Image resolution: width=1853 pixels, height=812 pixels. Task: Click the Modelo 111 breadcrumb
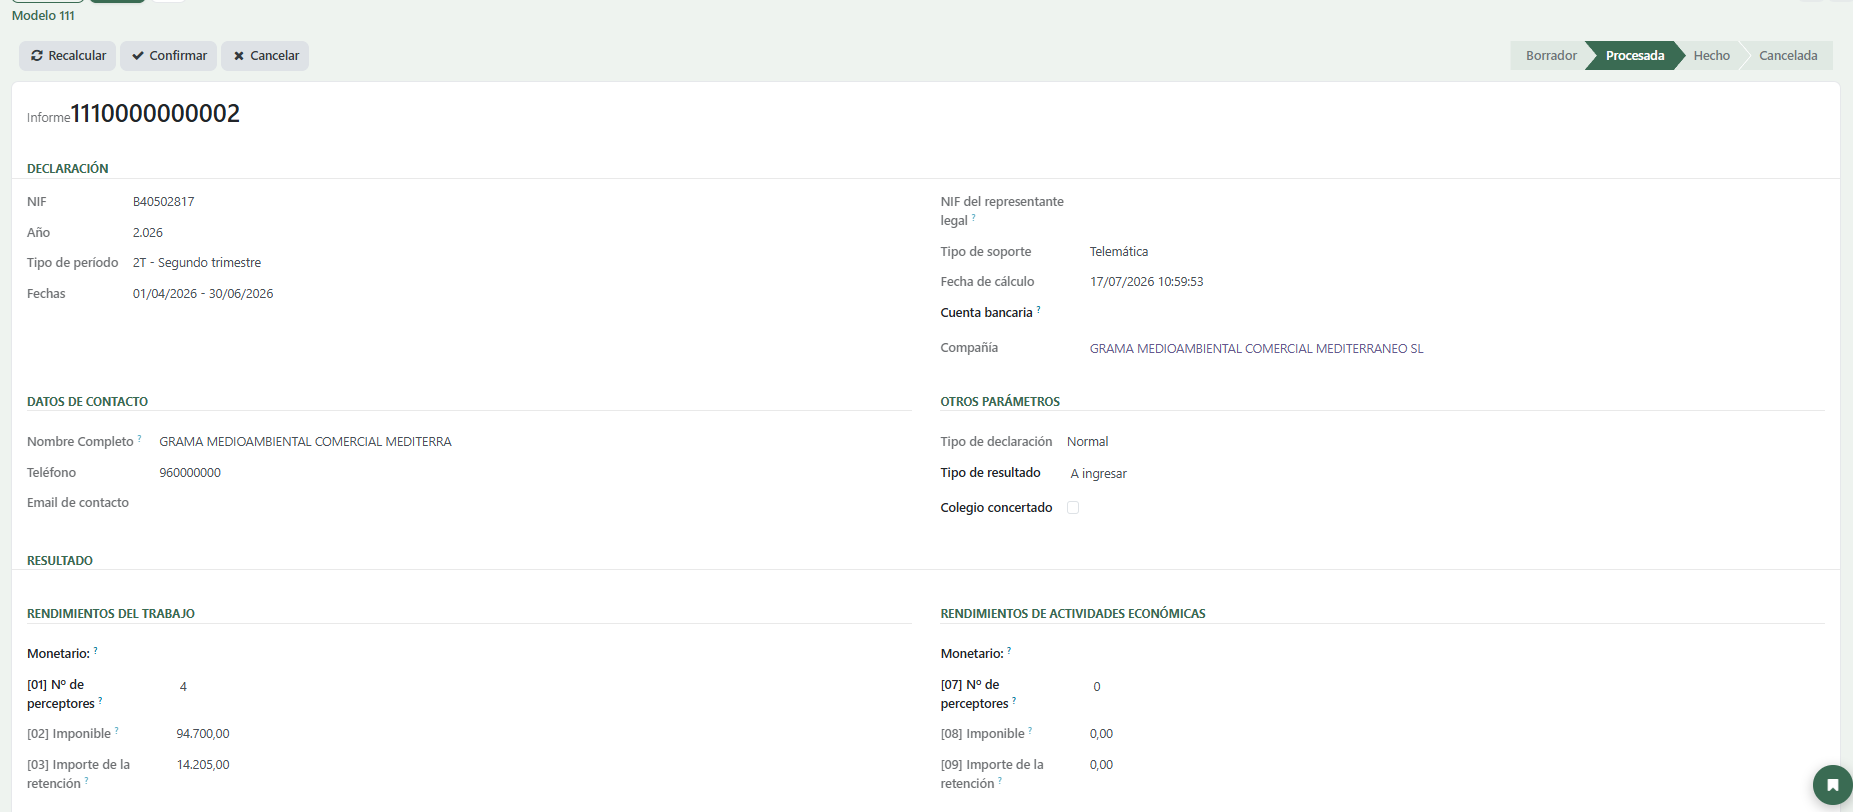(x=43, y=16)
